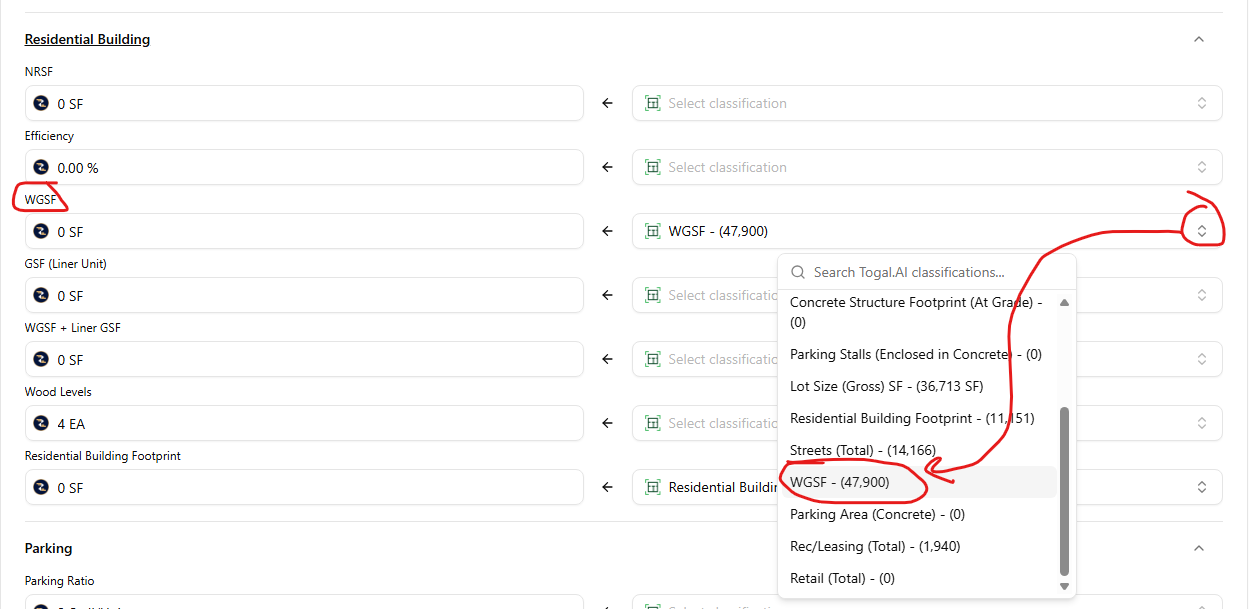This screenshot has height=609, width=1257.
Task: Click the search magnifier icon in dropdown
Action: point(798,272)
